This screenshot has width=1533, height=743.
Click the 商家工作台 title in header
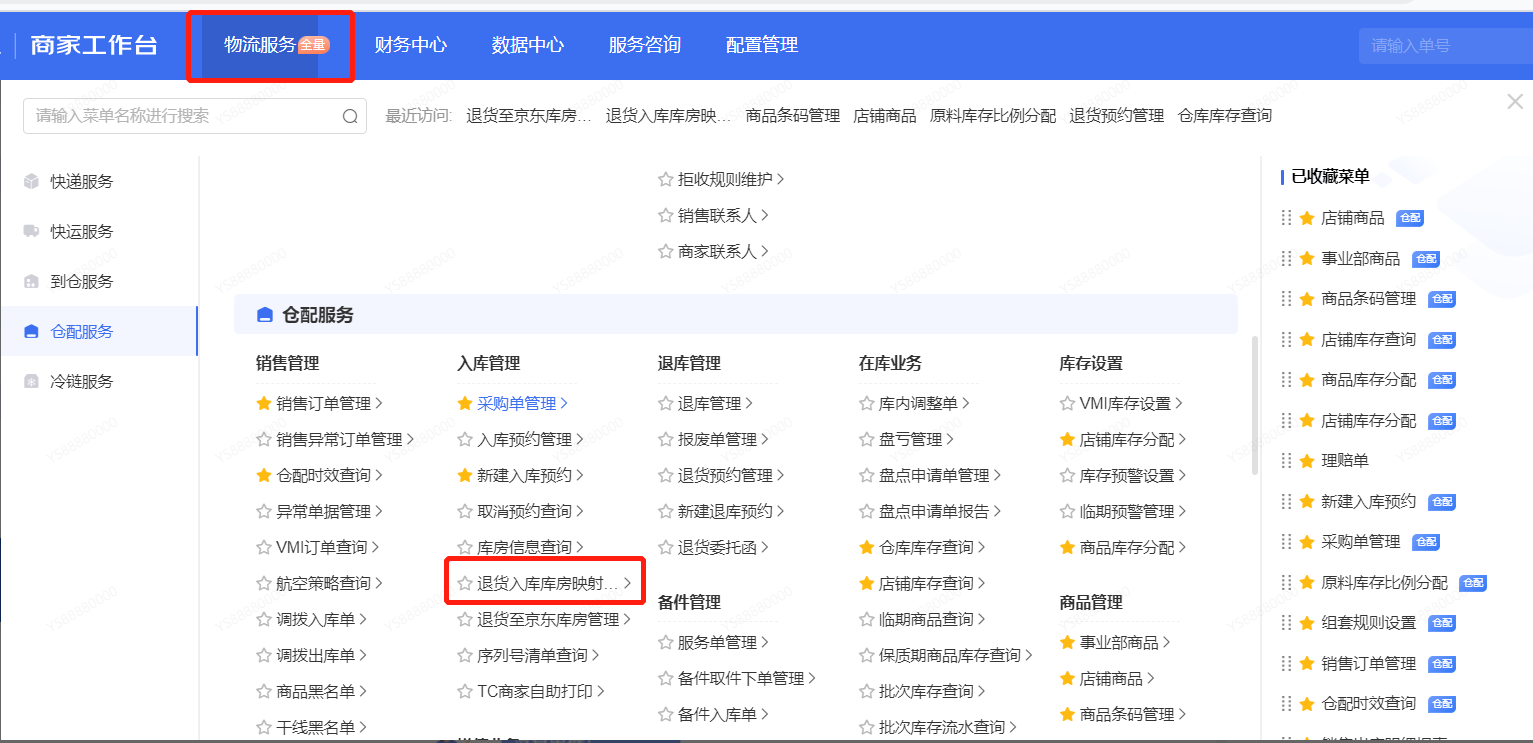pyautogui.click(x=94, y=45)
